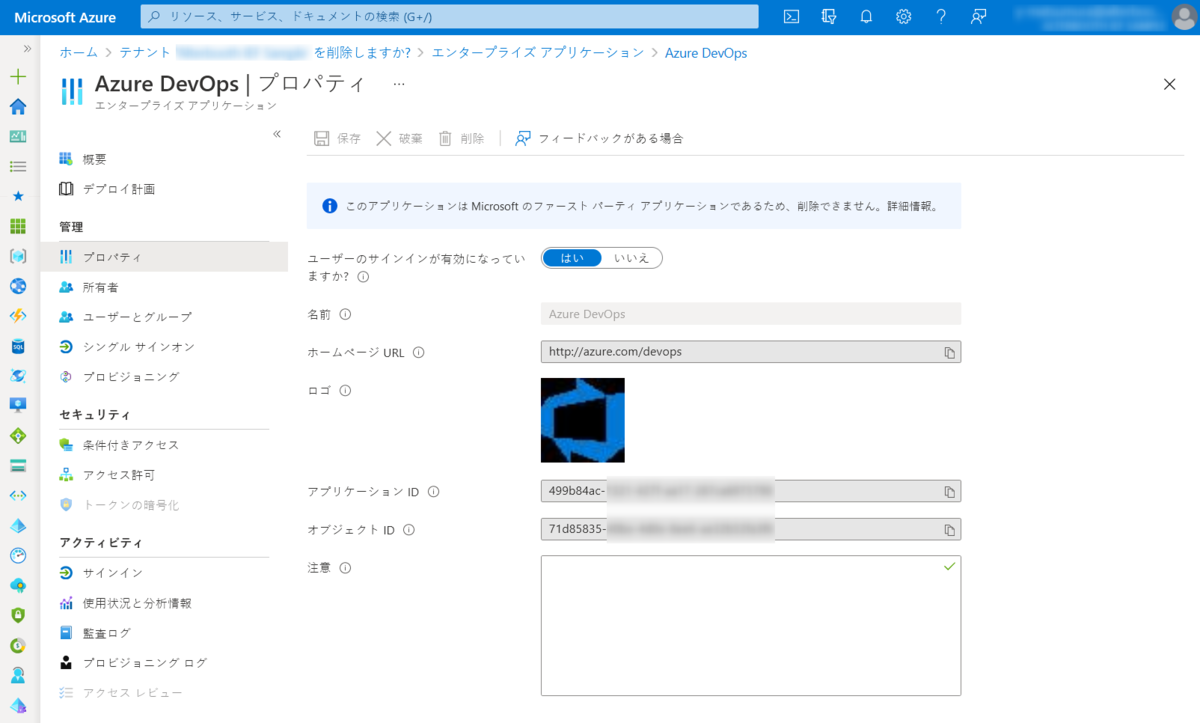Open portal settings gear icon
This screenshot has width=1200, height=723.
pos(904,17)
